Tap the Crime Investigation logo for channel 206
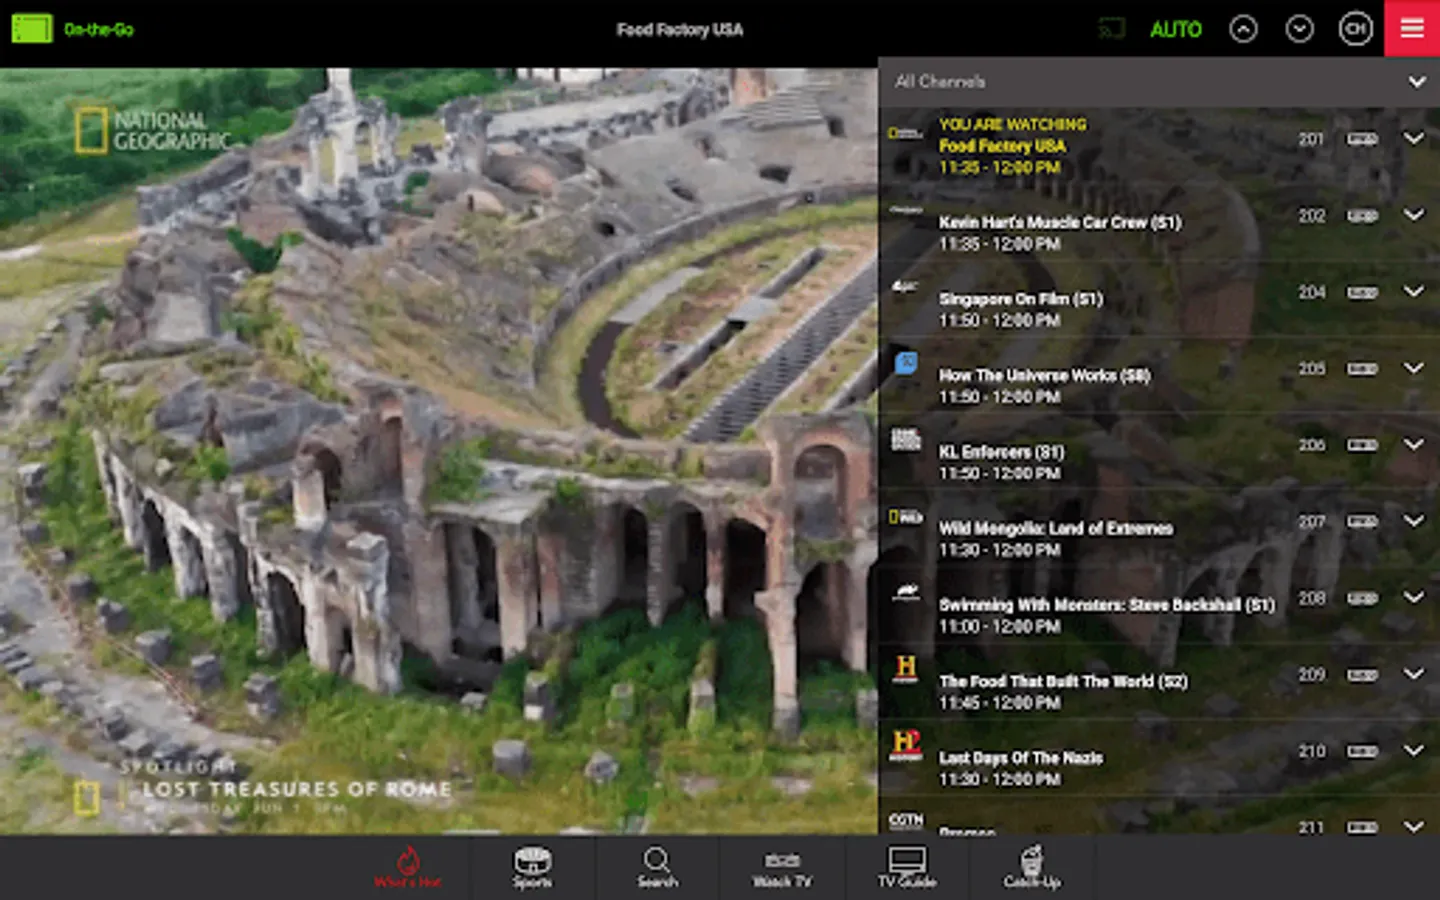 coord(906,439)
